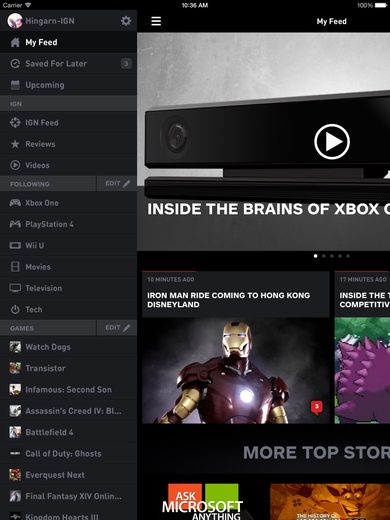Read Iron Man Ride Hong Kong Disneyland story

[x=228, y=300]
